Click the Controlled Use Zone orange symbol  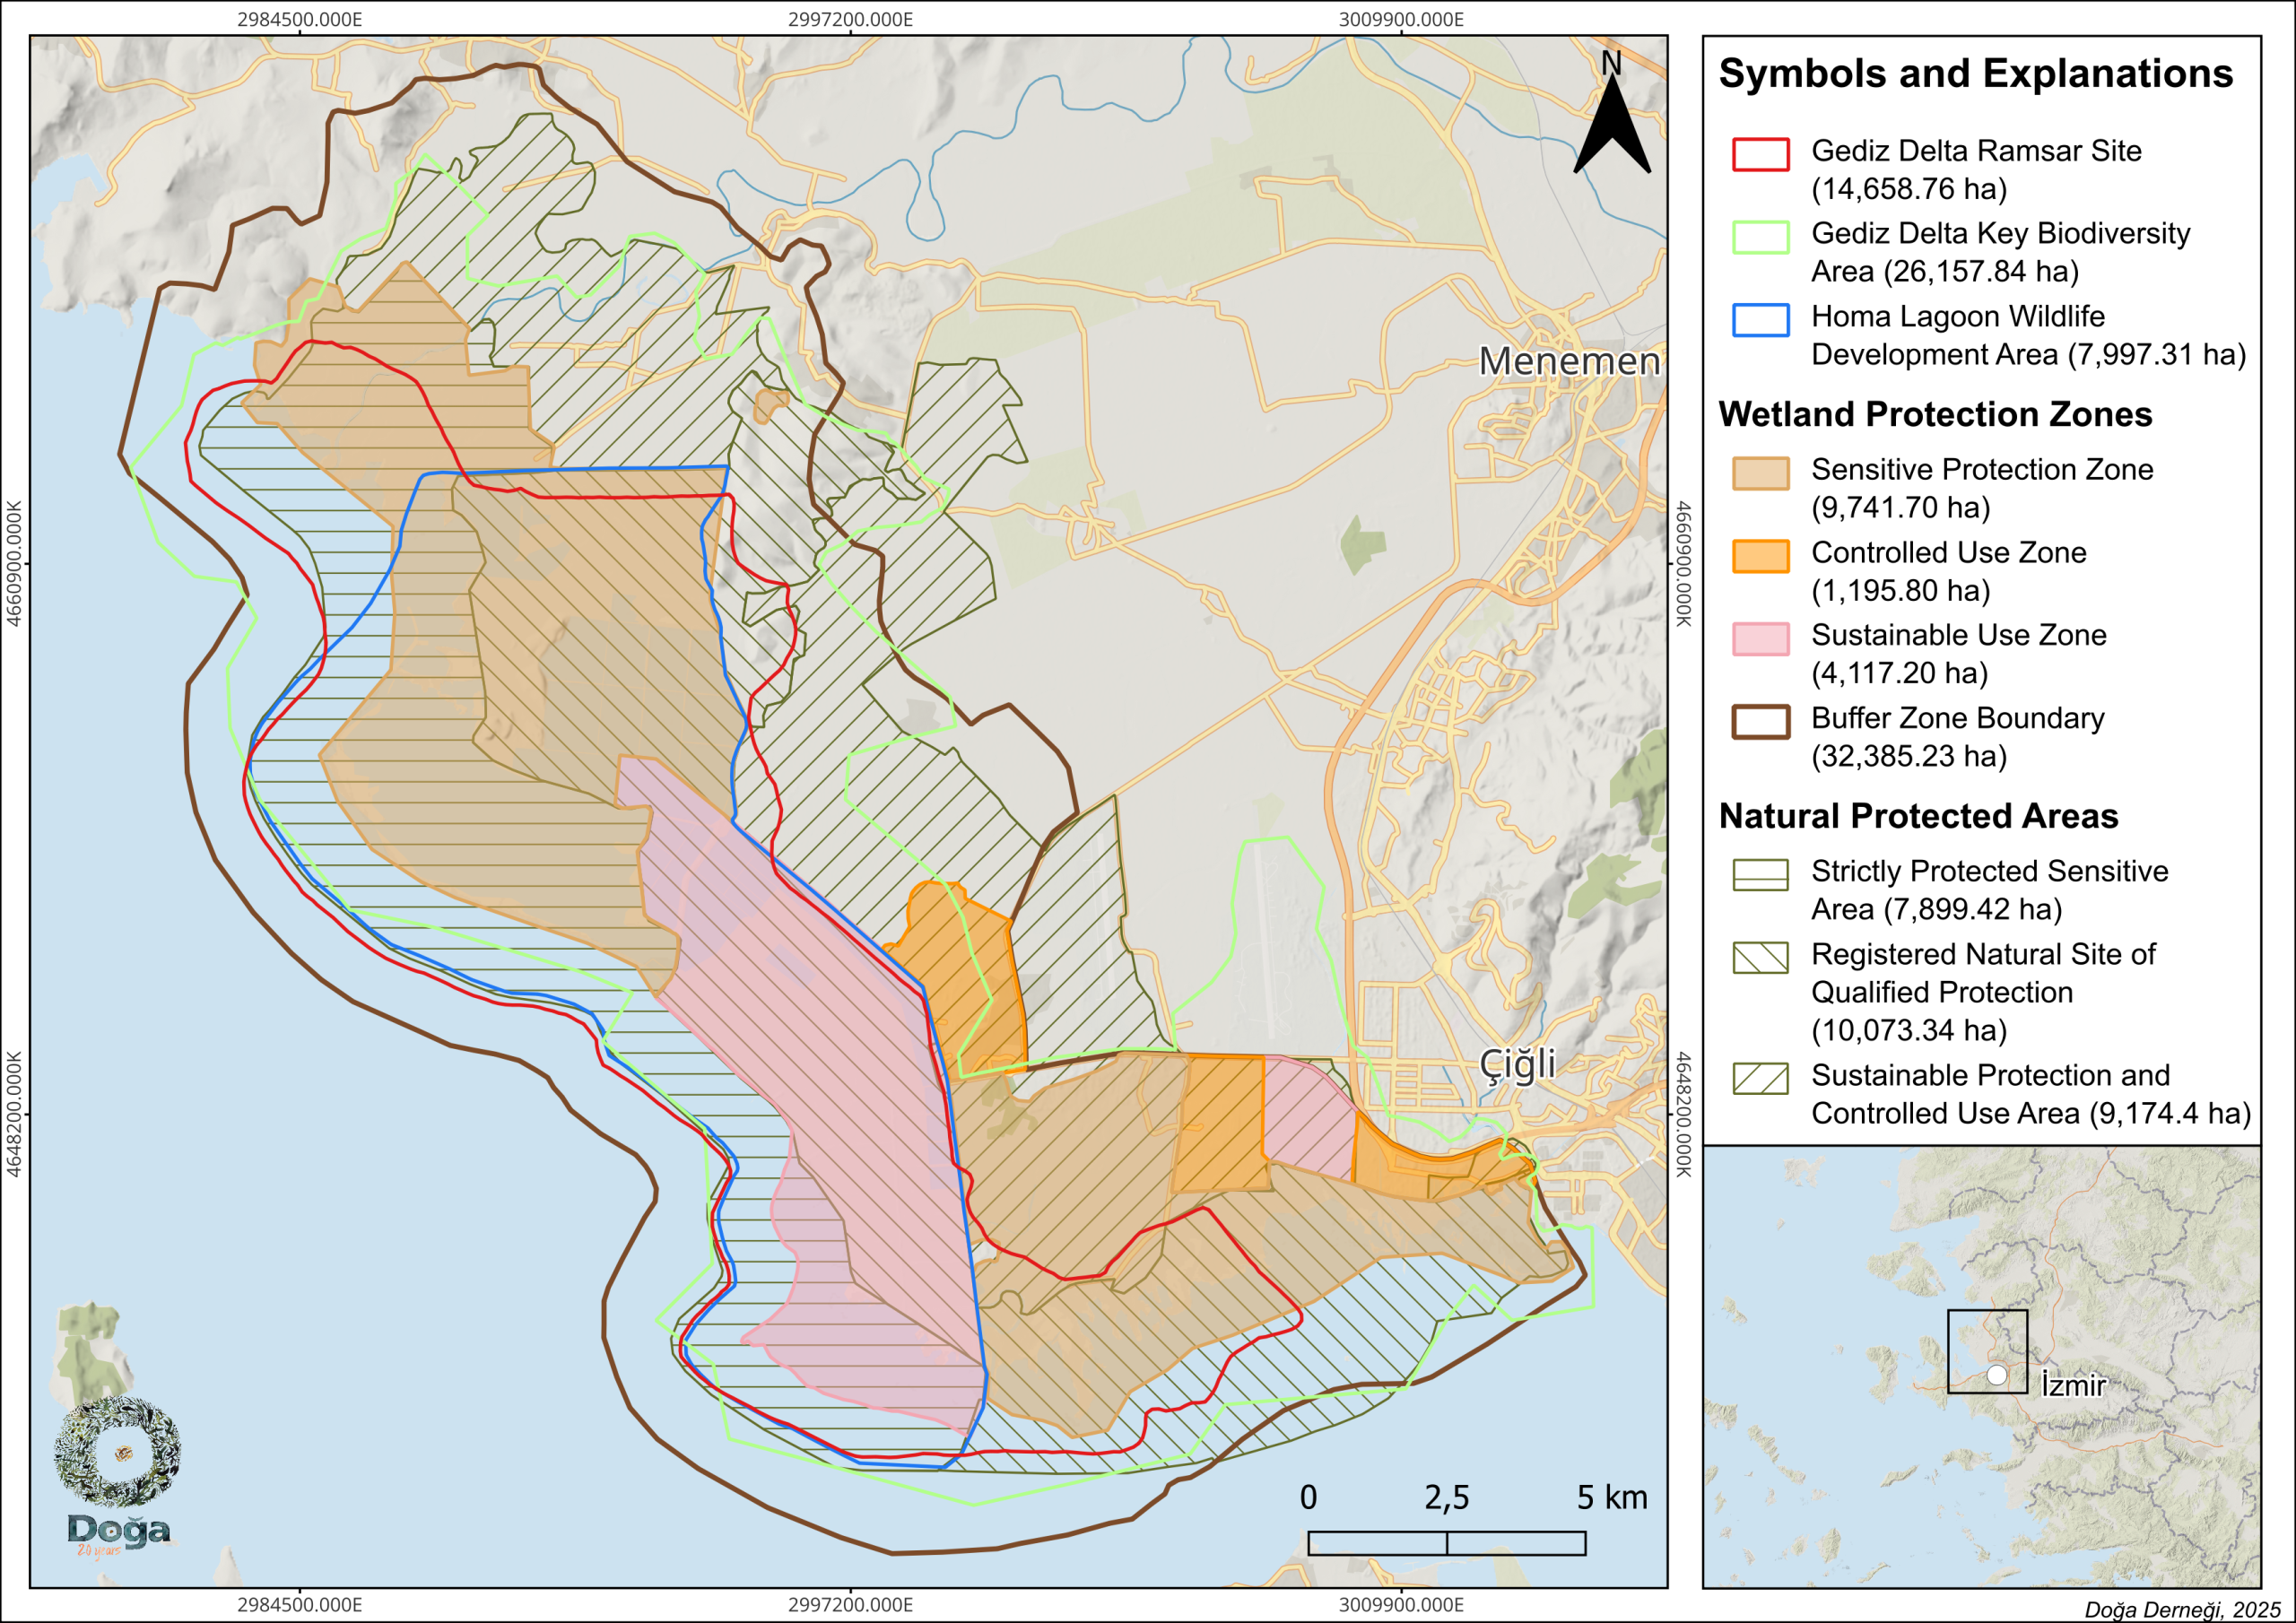(1761, 554)
